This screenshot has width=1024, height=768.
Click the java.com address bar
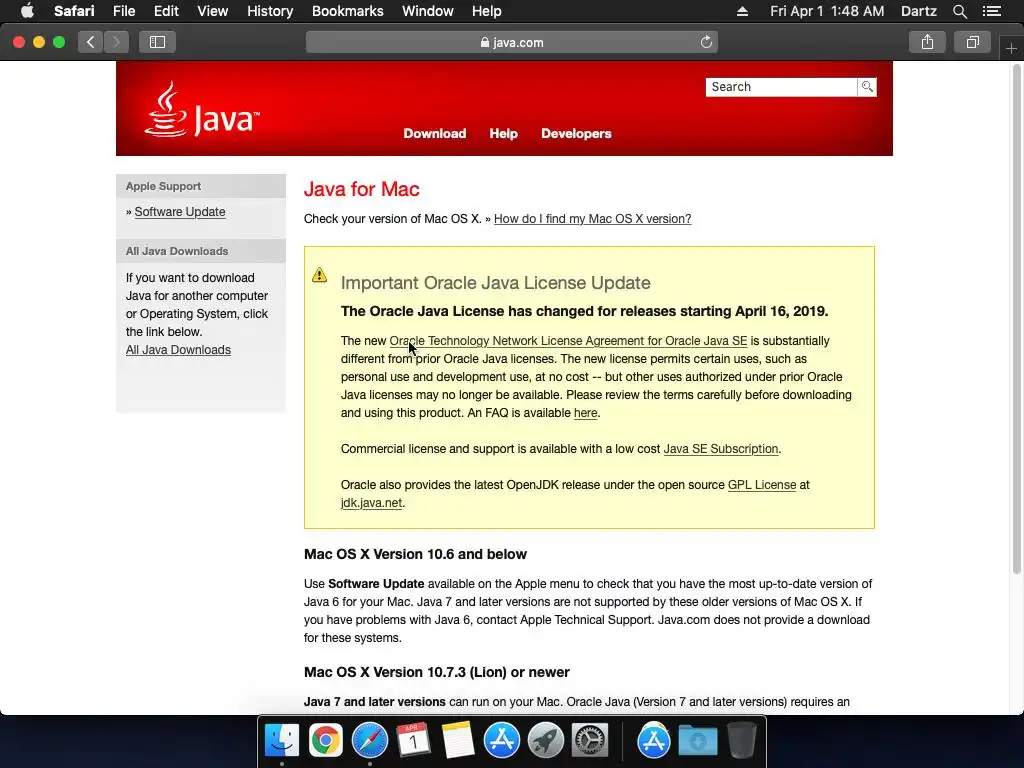point(512,42)
